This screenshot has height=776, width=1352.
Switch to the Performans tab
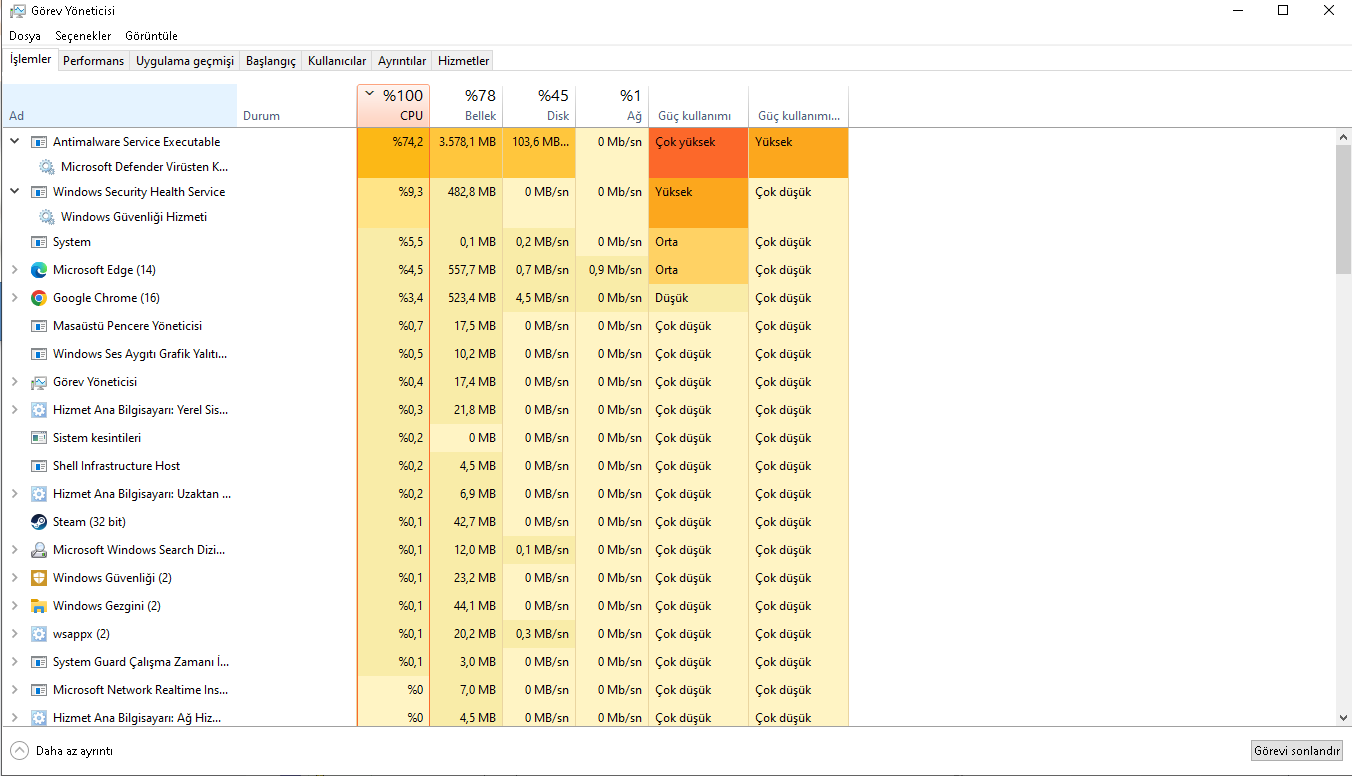tap(94, 61)
